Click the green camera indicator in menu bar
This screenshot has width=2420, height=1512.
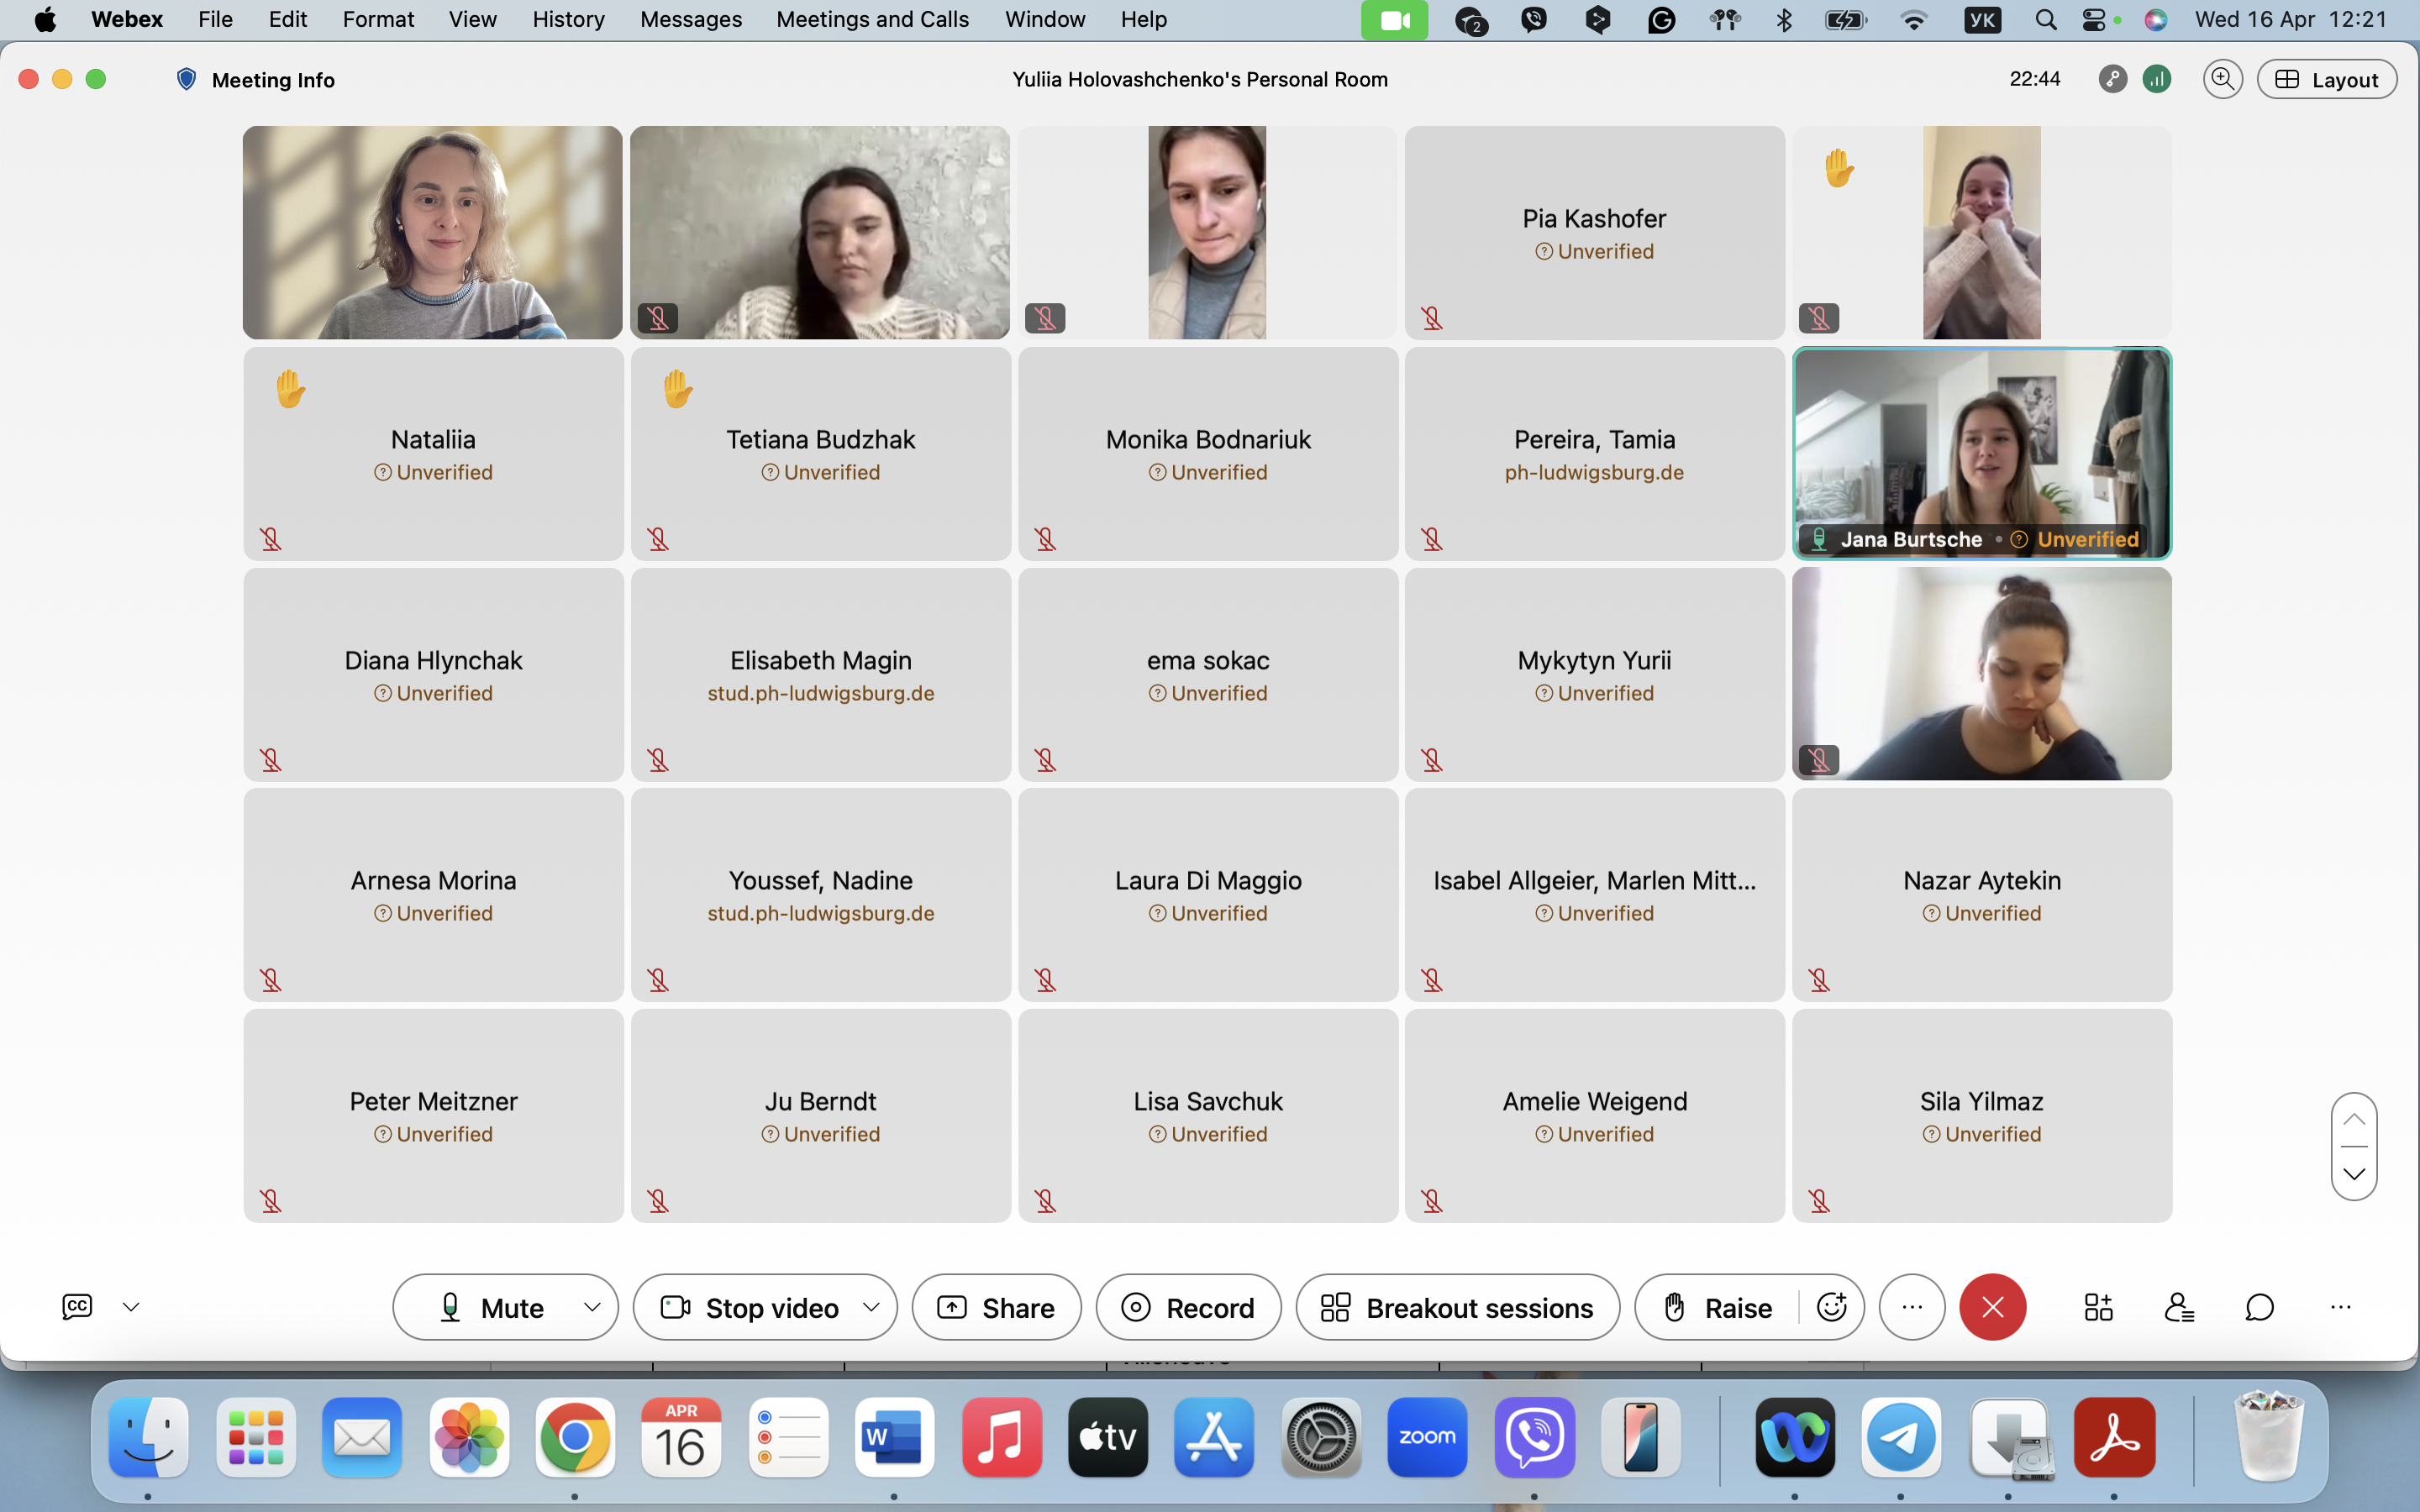click(1394, 19)
